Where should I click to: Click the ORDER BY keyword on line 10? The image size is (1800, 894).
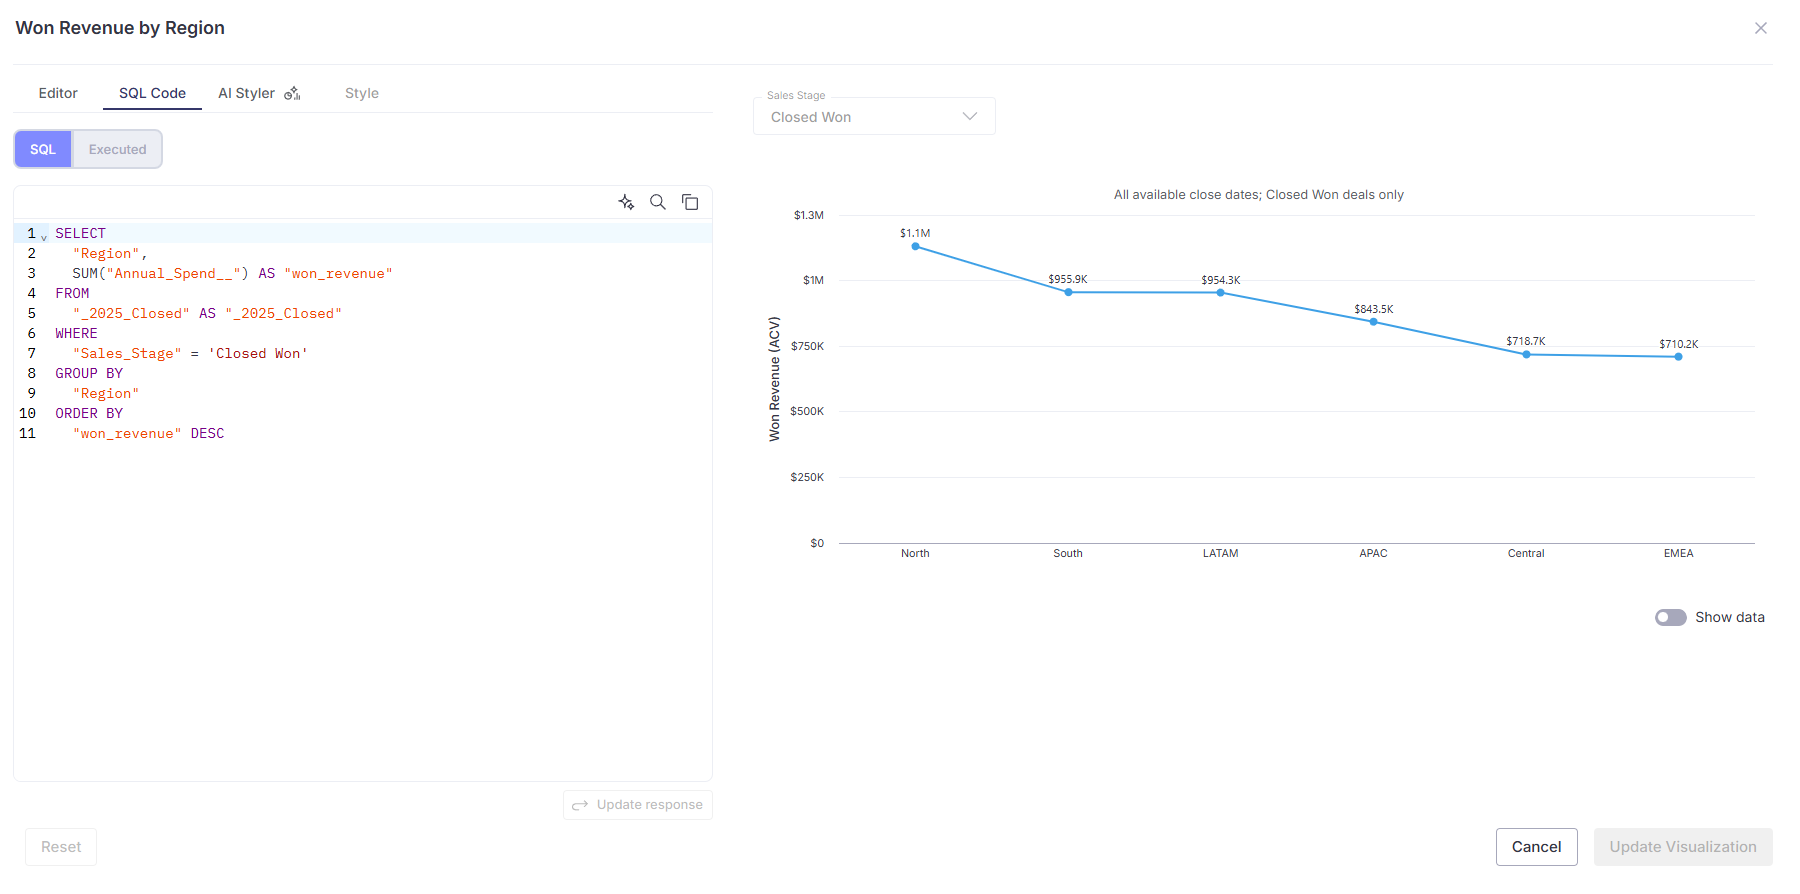[89, 413]
